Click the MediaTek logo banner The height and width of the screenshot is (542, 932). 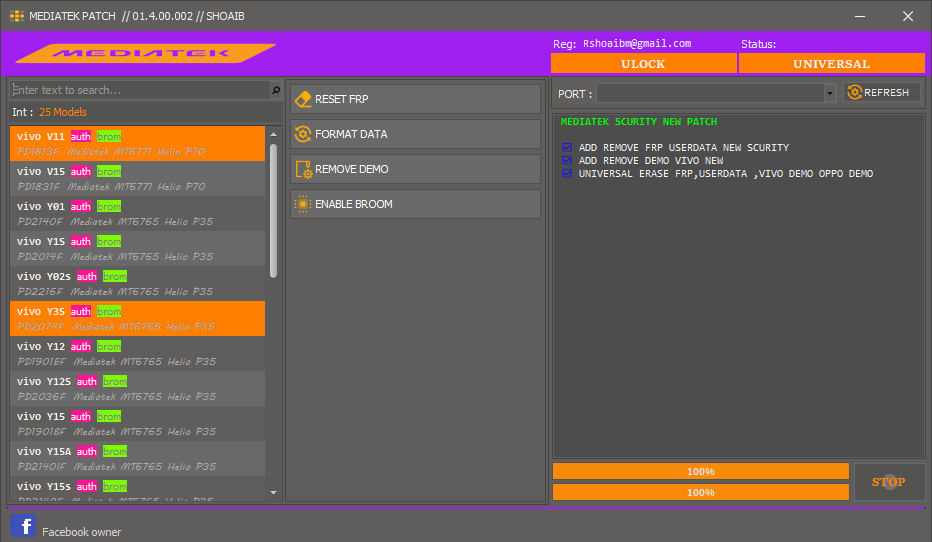point(145,53)
